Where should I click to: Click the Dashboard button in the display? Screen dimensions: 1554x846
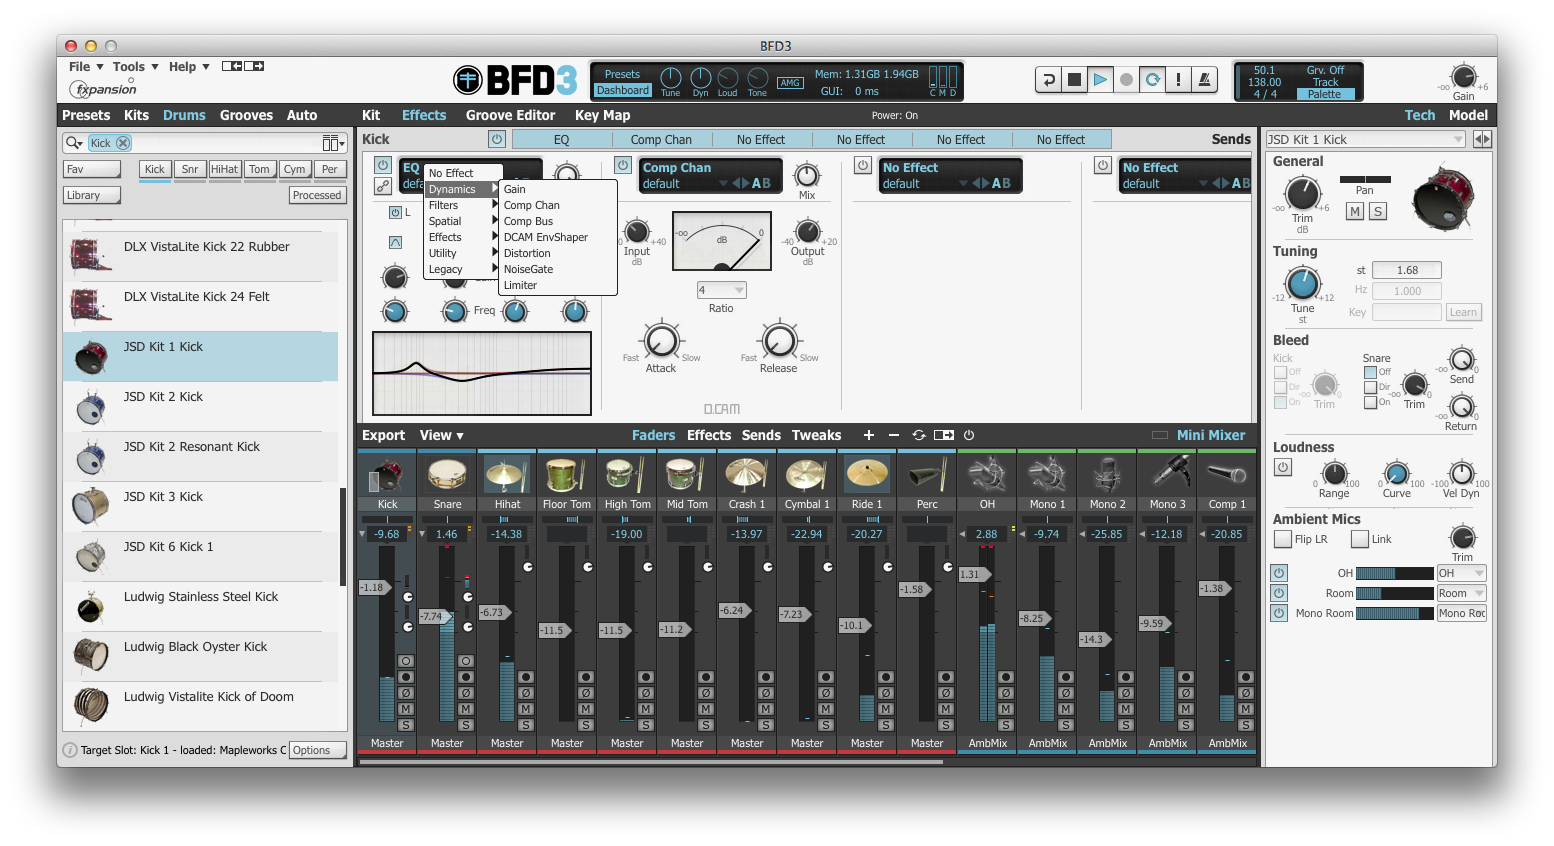(623, 90)
